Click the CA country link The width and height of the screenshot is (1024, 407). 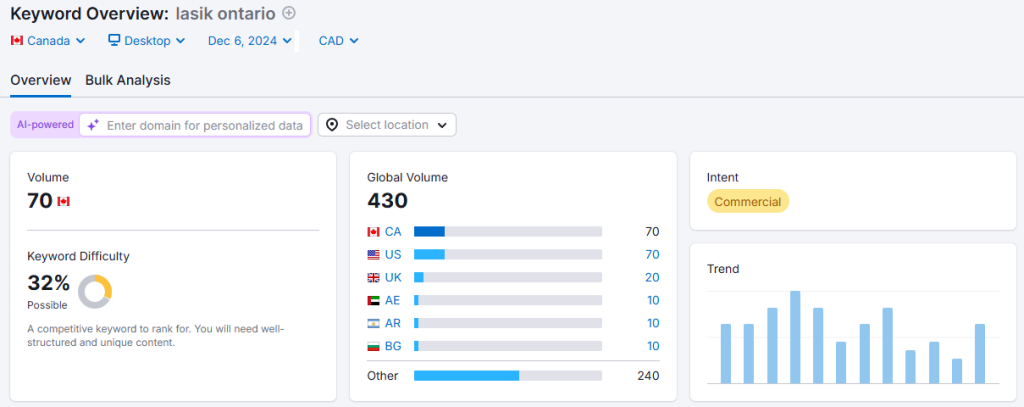coord(393,231)
